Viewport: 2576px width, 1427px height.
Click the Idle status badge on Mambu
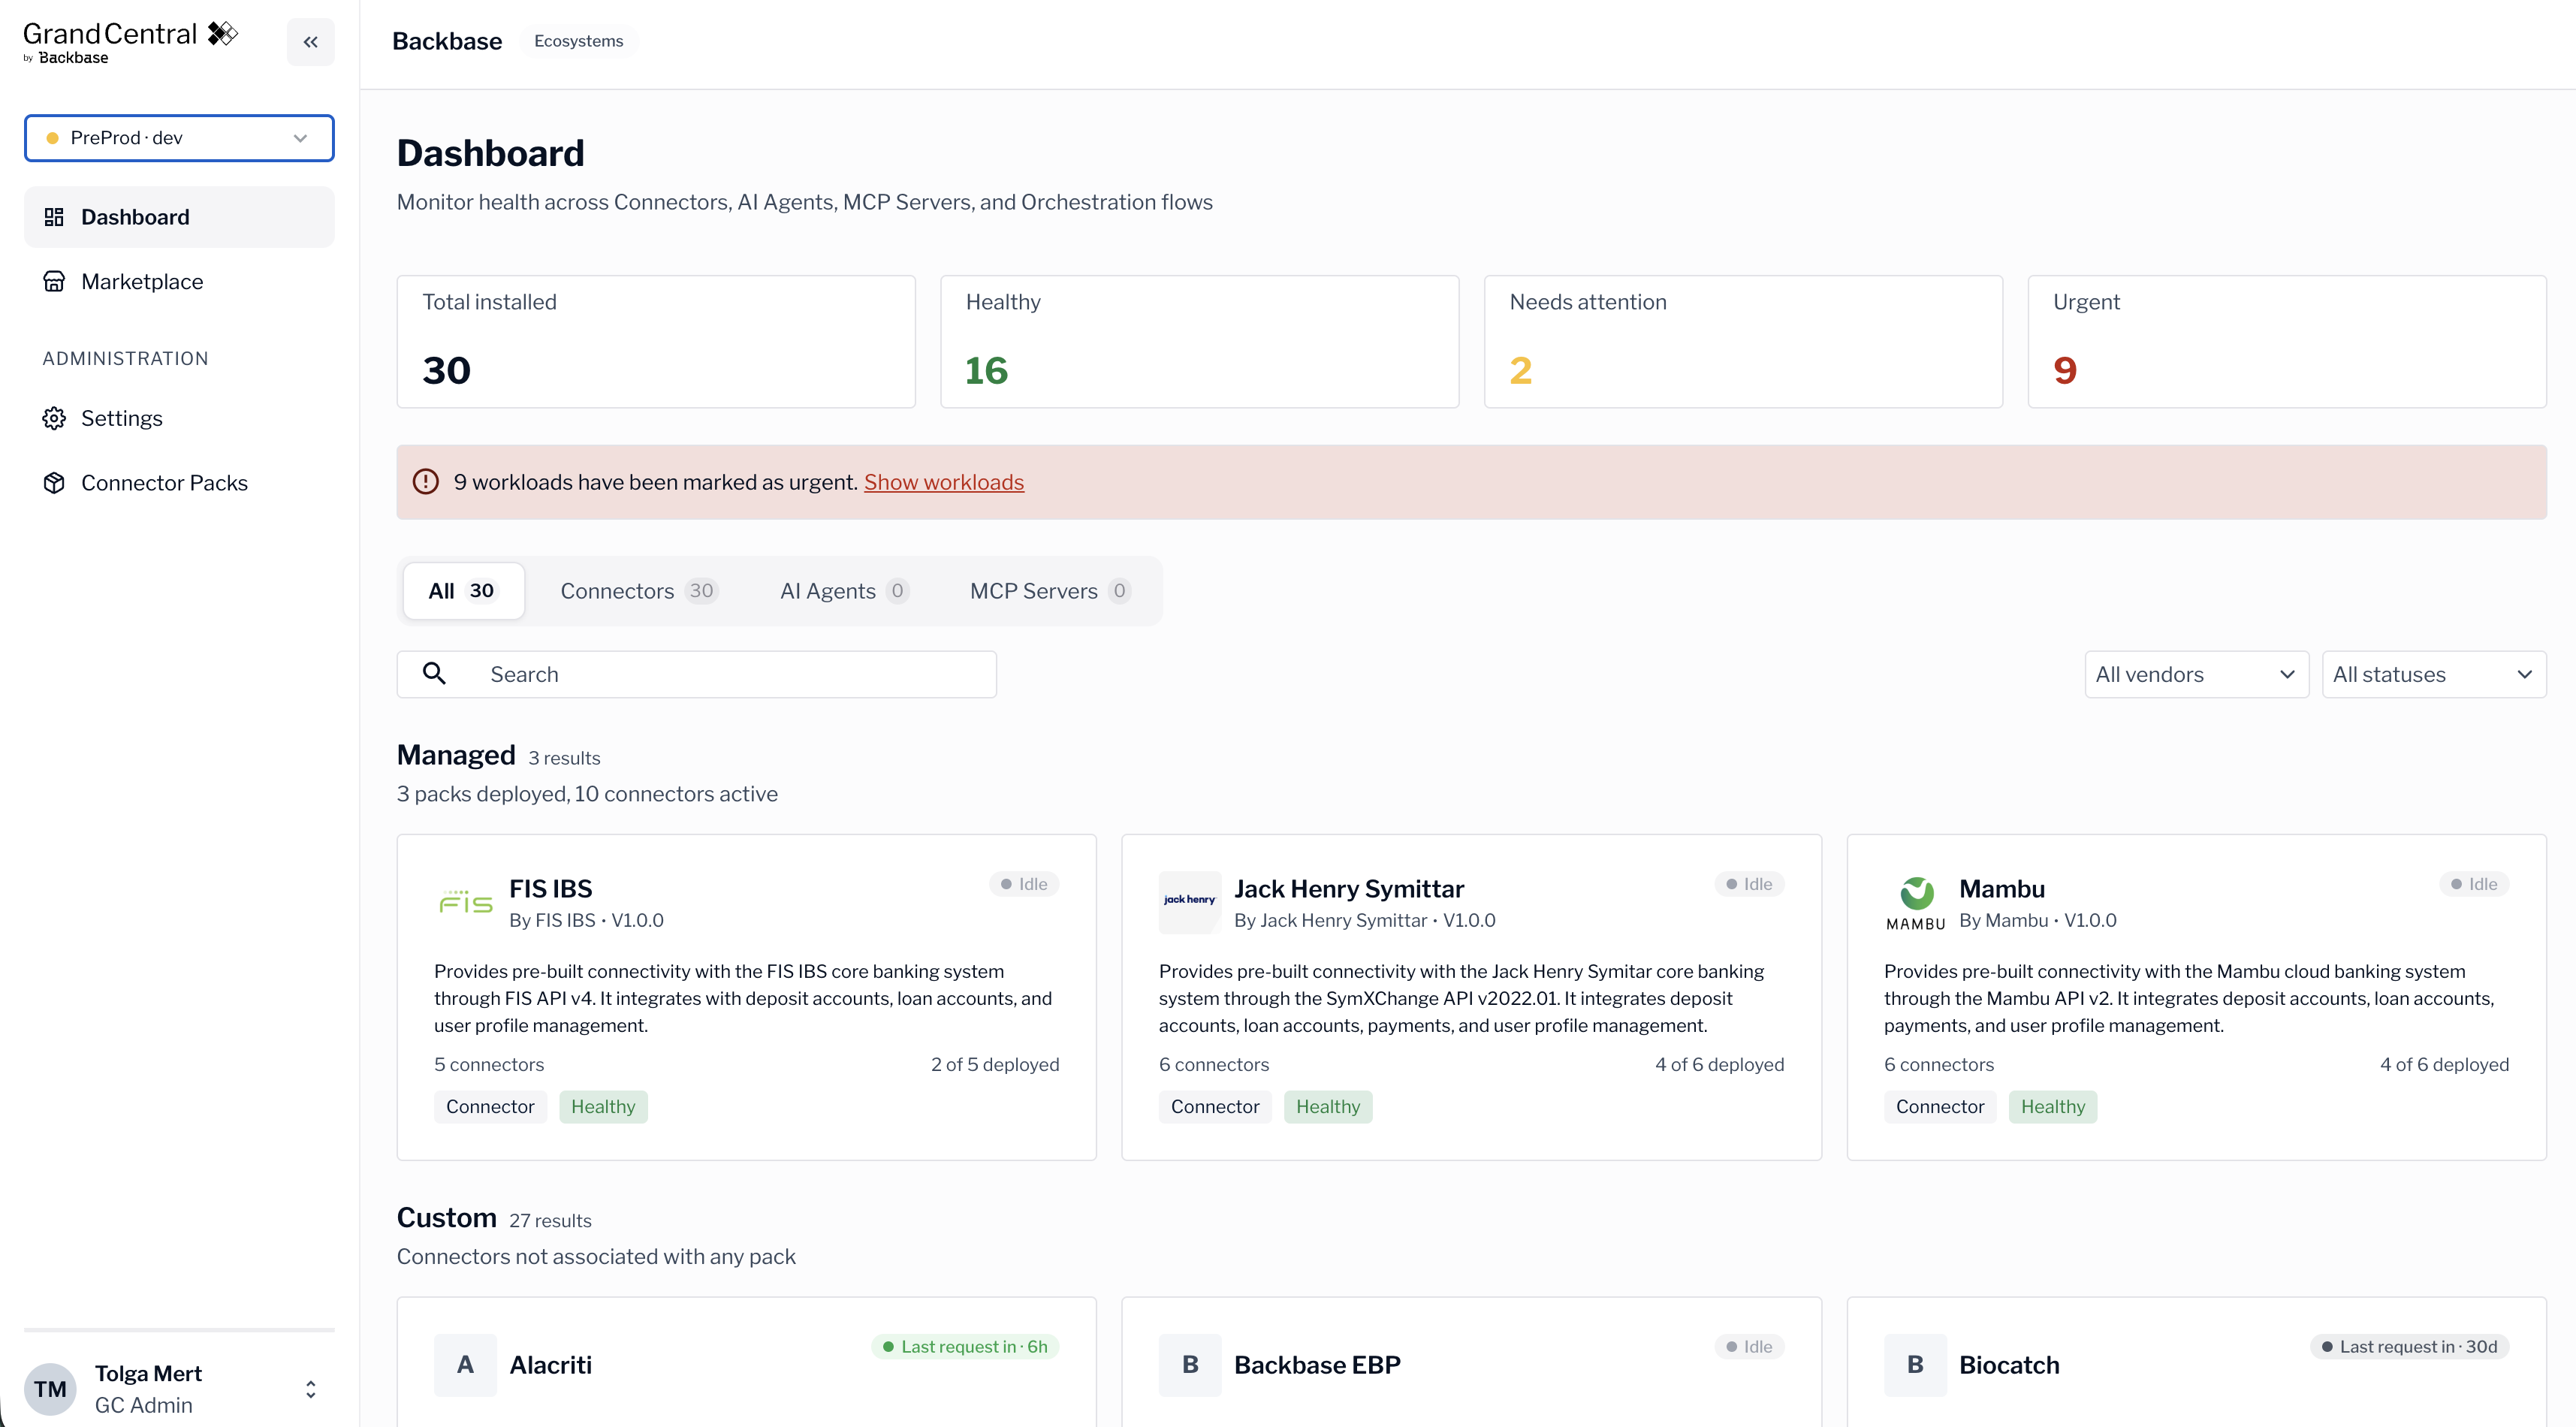pos(2474,884)
